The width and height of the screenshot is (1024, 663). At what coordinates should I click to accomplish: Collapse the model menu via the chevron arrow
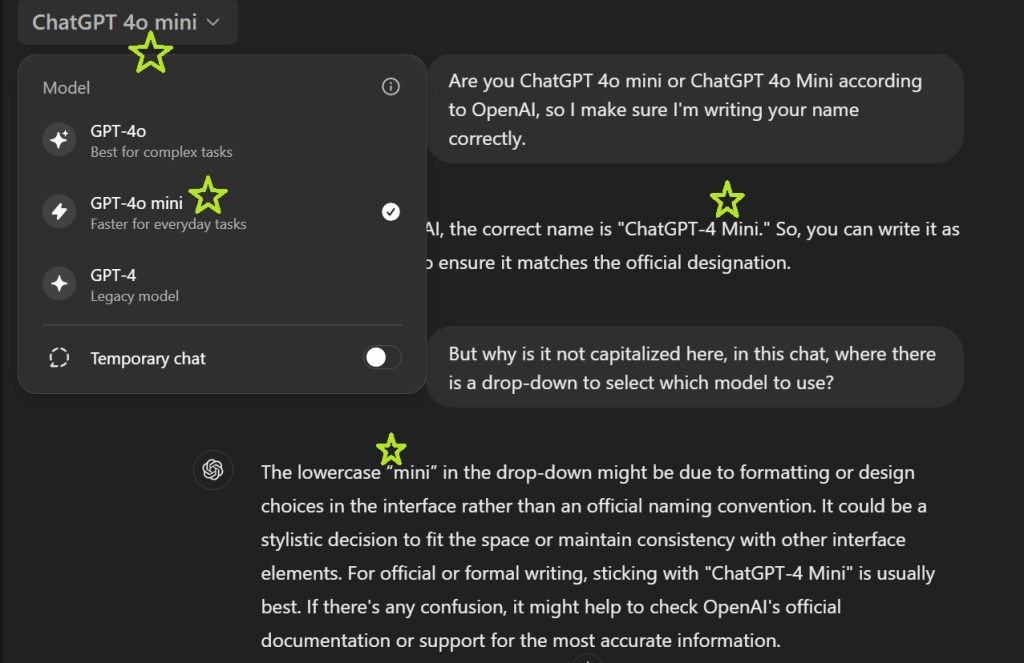tap(213, 22)
